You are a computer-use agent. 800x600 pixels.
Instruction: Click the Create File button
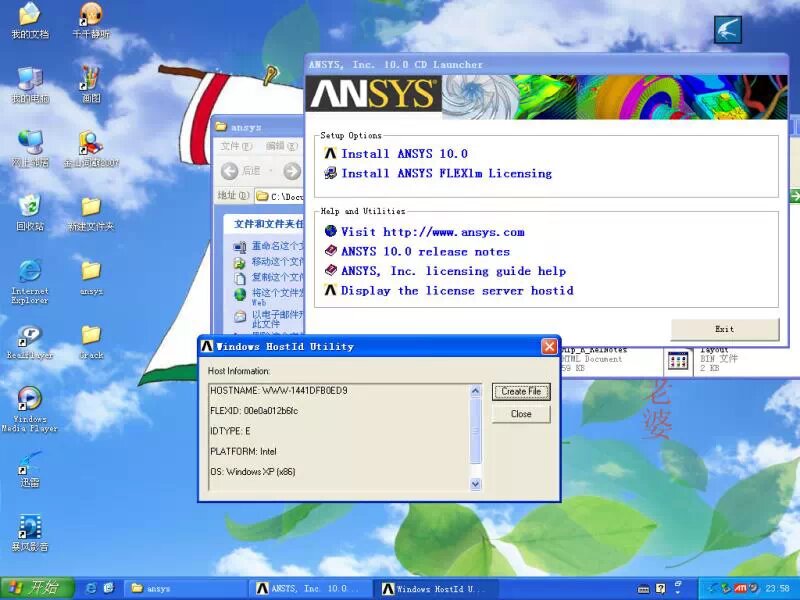point(521,391)
